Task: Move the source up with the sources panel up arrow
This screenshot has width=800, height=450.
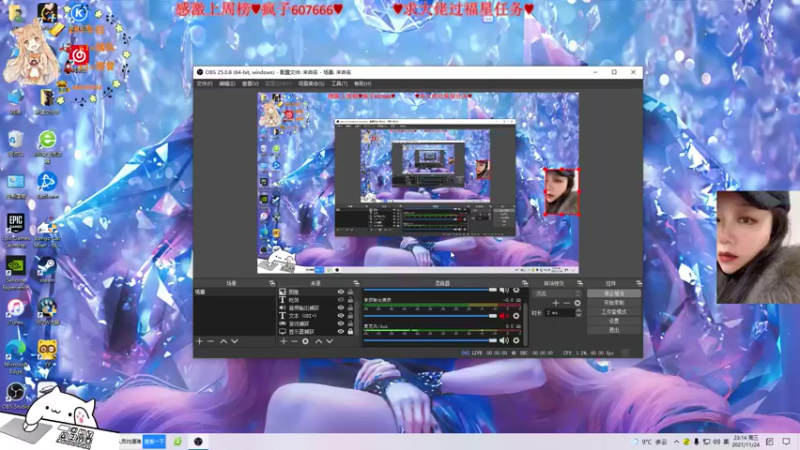Action: pyautogui.click(x=318, y=341)
